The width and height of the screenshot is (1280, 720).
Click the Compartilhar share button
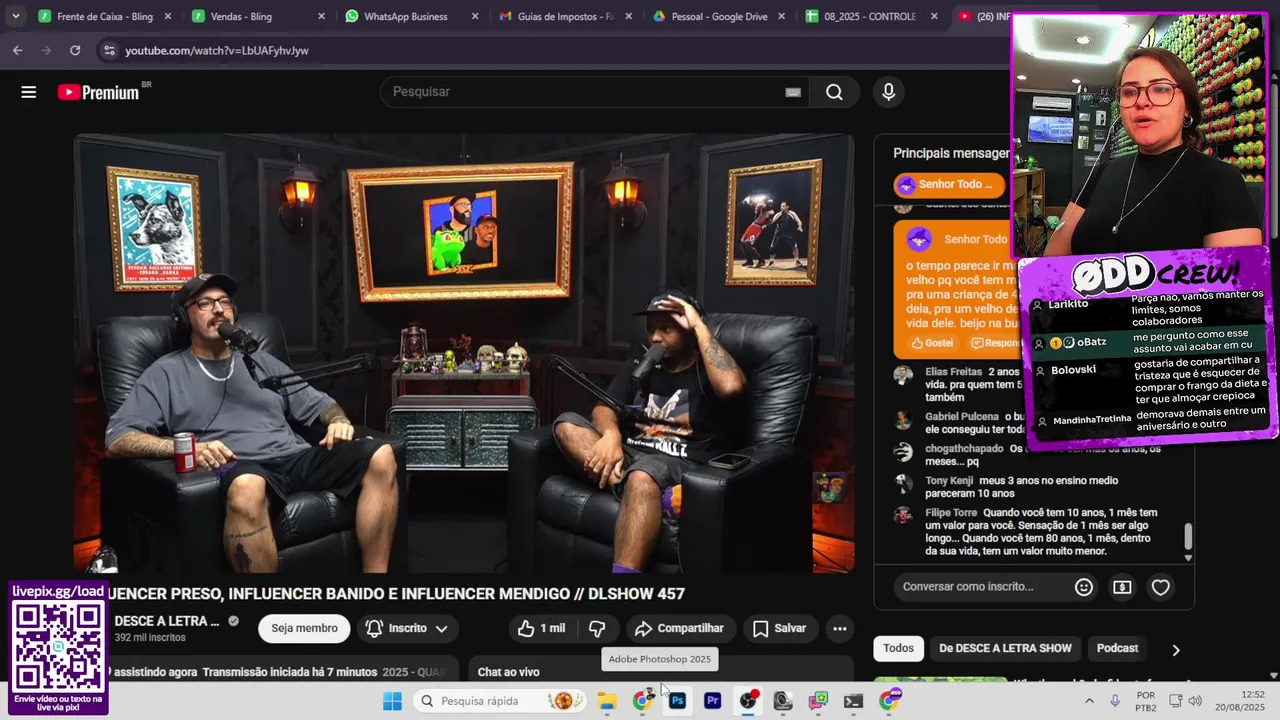(679, 628)
